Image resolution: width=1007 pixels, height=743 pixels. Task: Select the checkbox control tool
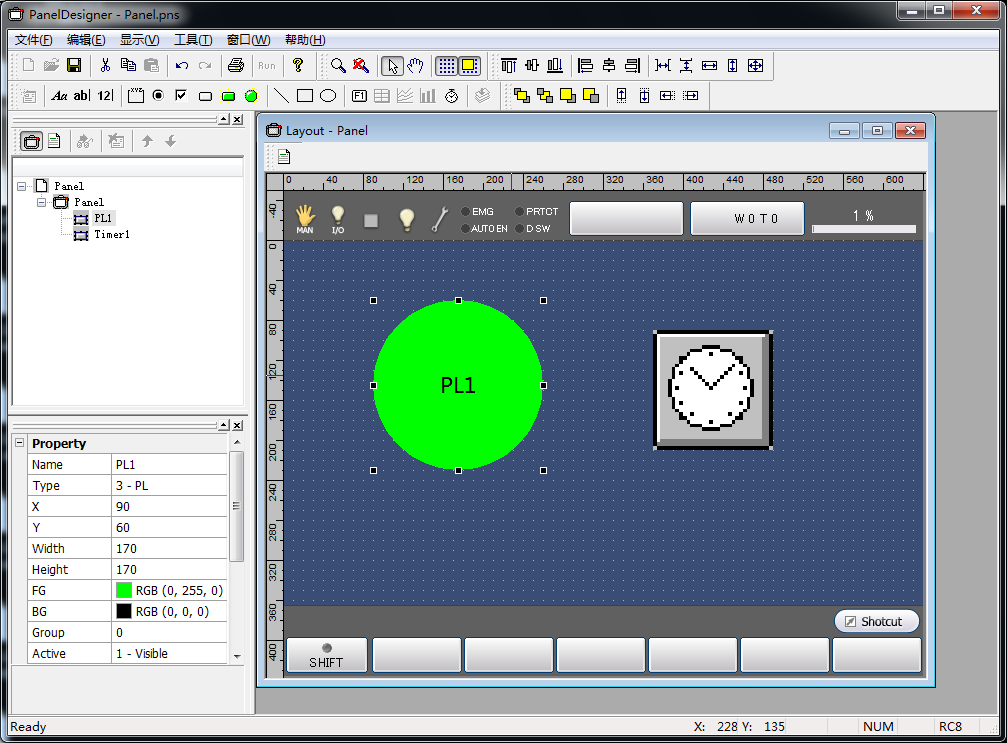click(x=181, y=96)
